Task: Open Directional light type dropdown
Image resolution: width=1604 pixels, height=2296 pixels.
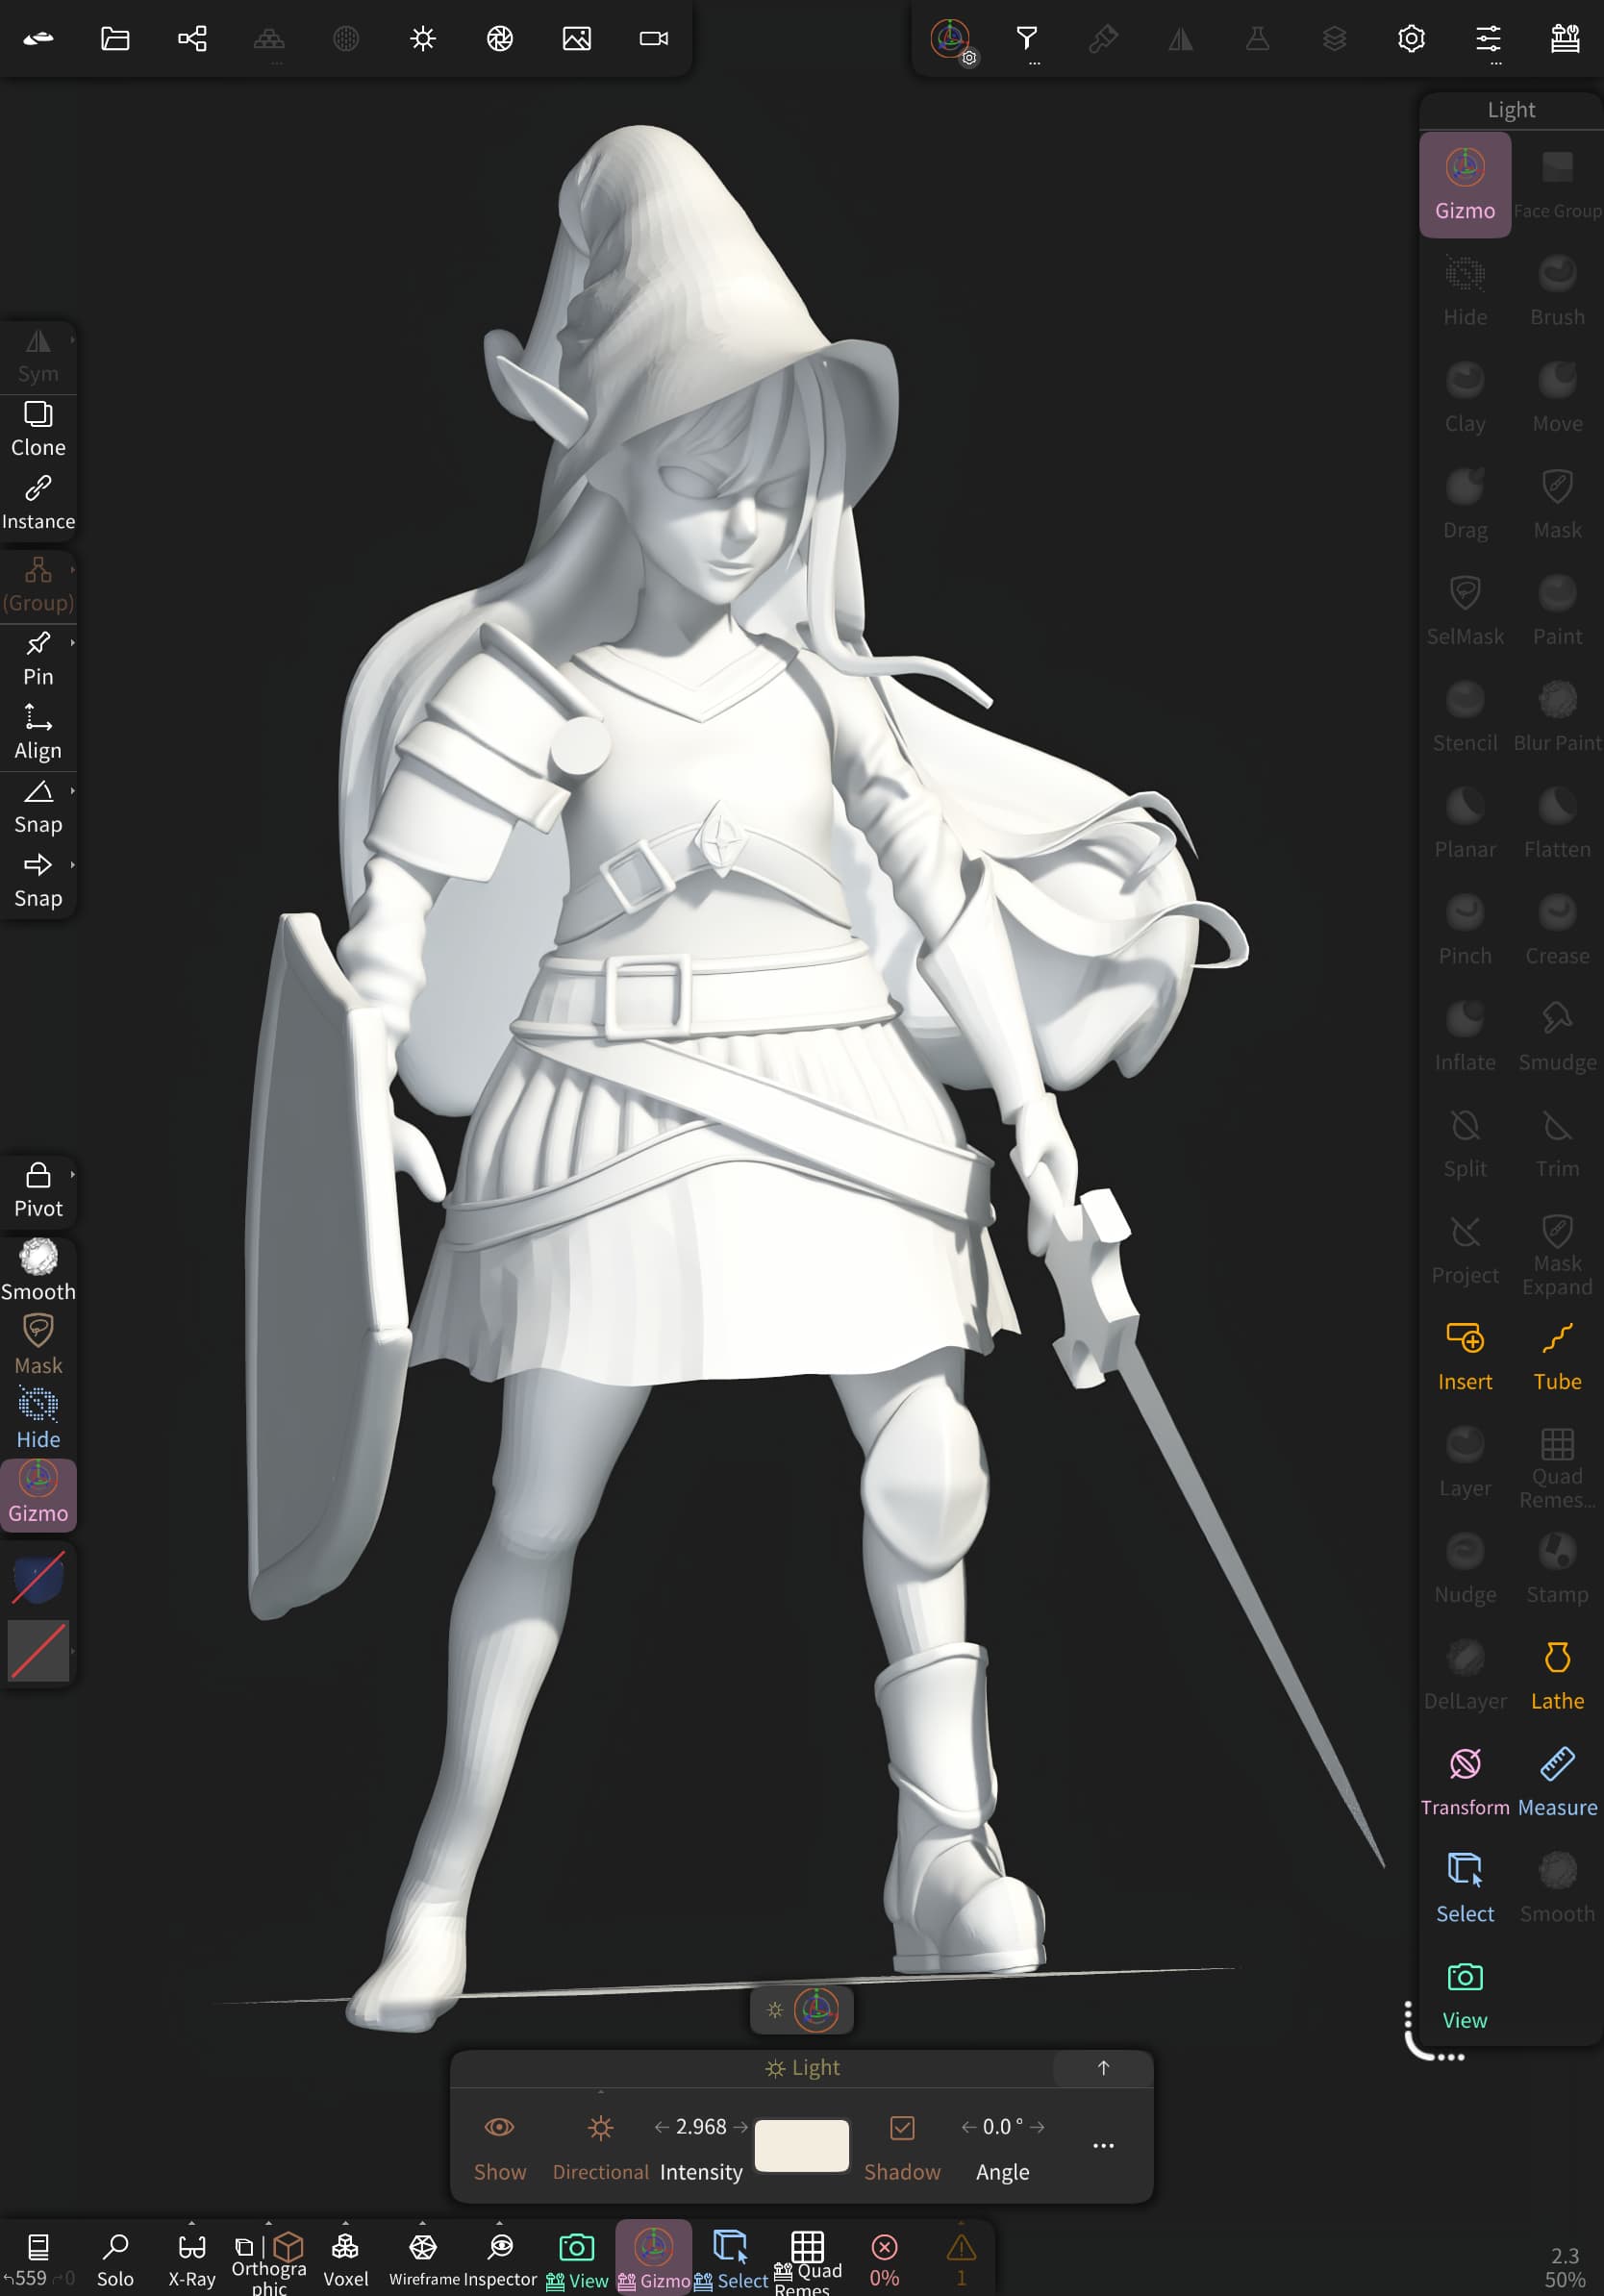Action: pos(600,2146)
